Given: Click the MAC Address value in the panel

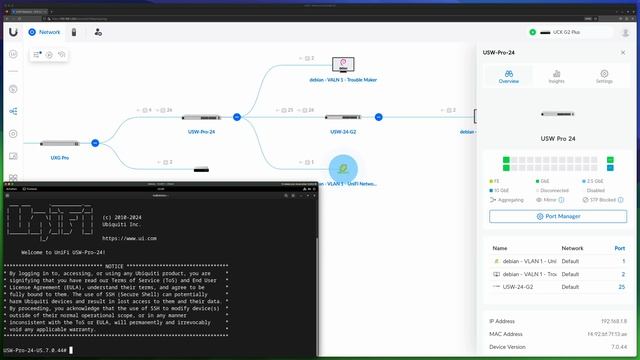Looking at the screenshot, I should [x=607, y=334].
